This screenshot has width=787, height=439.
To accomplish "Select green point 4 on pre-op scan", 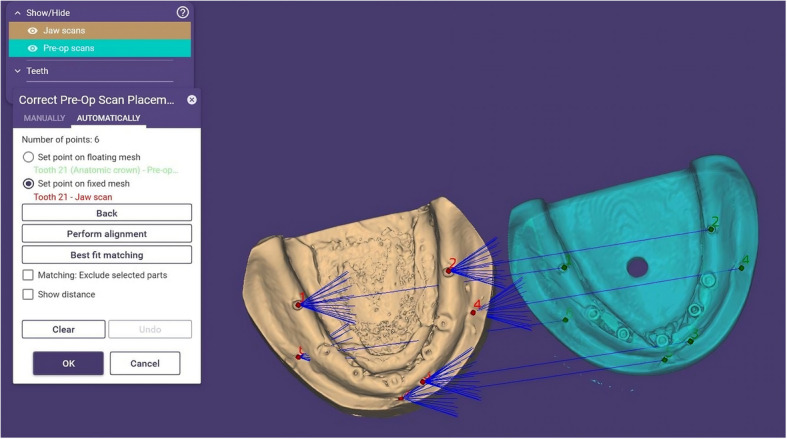I will pos(741,268).
